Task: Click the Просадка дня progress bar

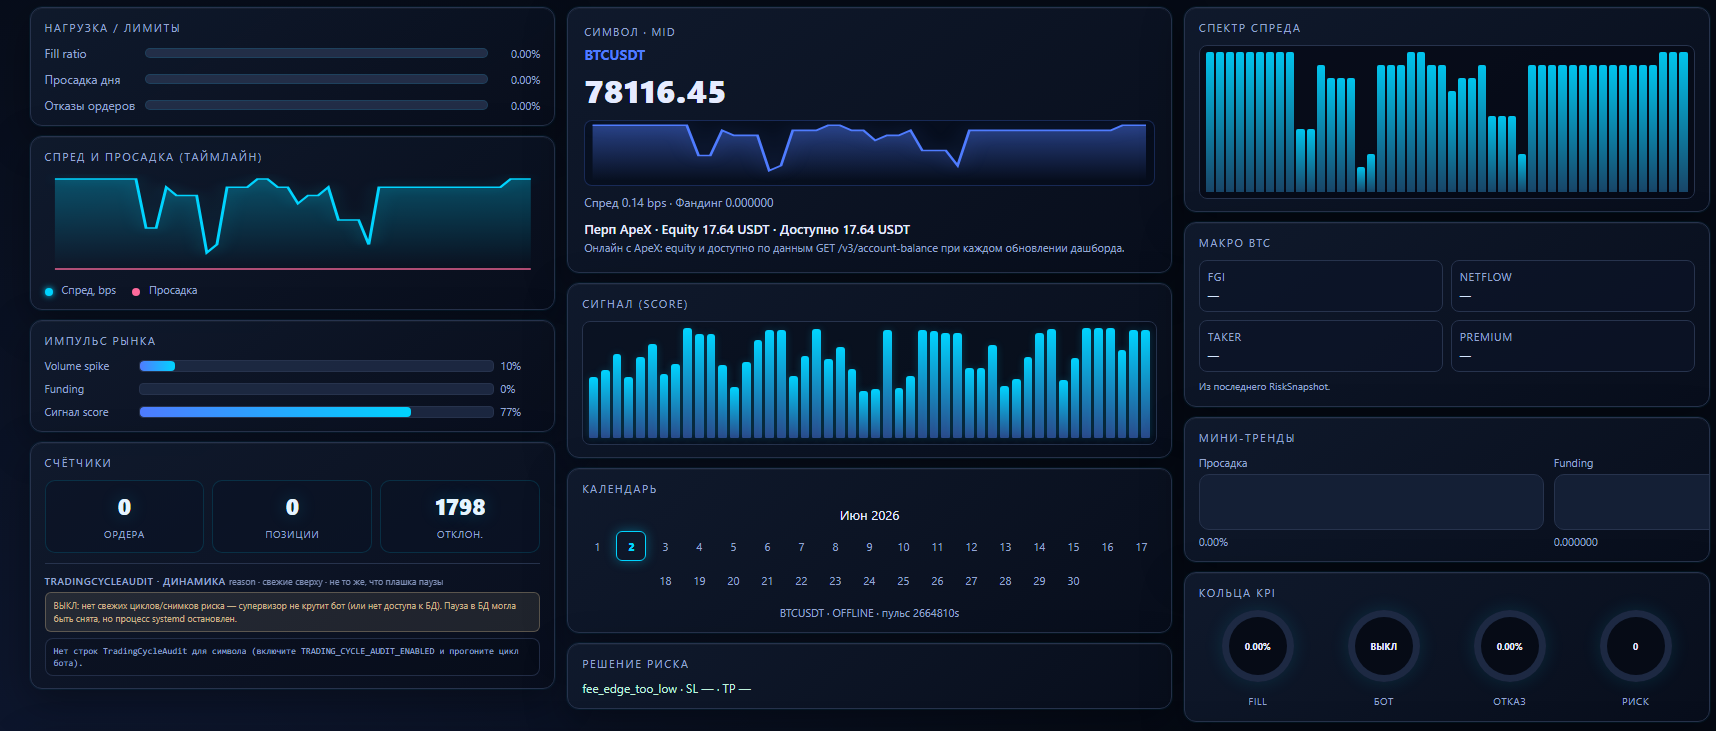Action: [x=316, y=79]
